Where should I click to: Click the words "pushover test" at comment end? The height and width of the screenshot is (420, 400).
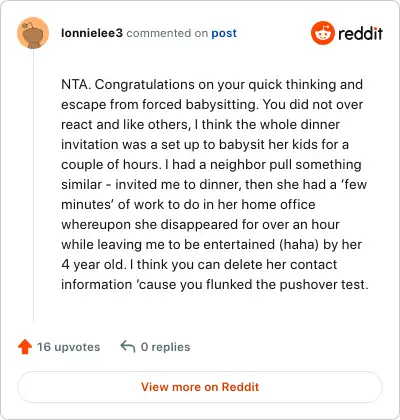324,285
